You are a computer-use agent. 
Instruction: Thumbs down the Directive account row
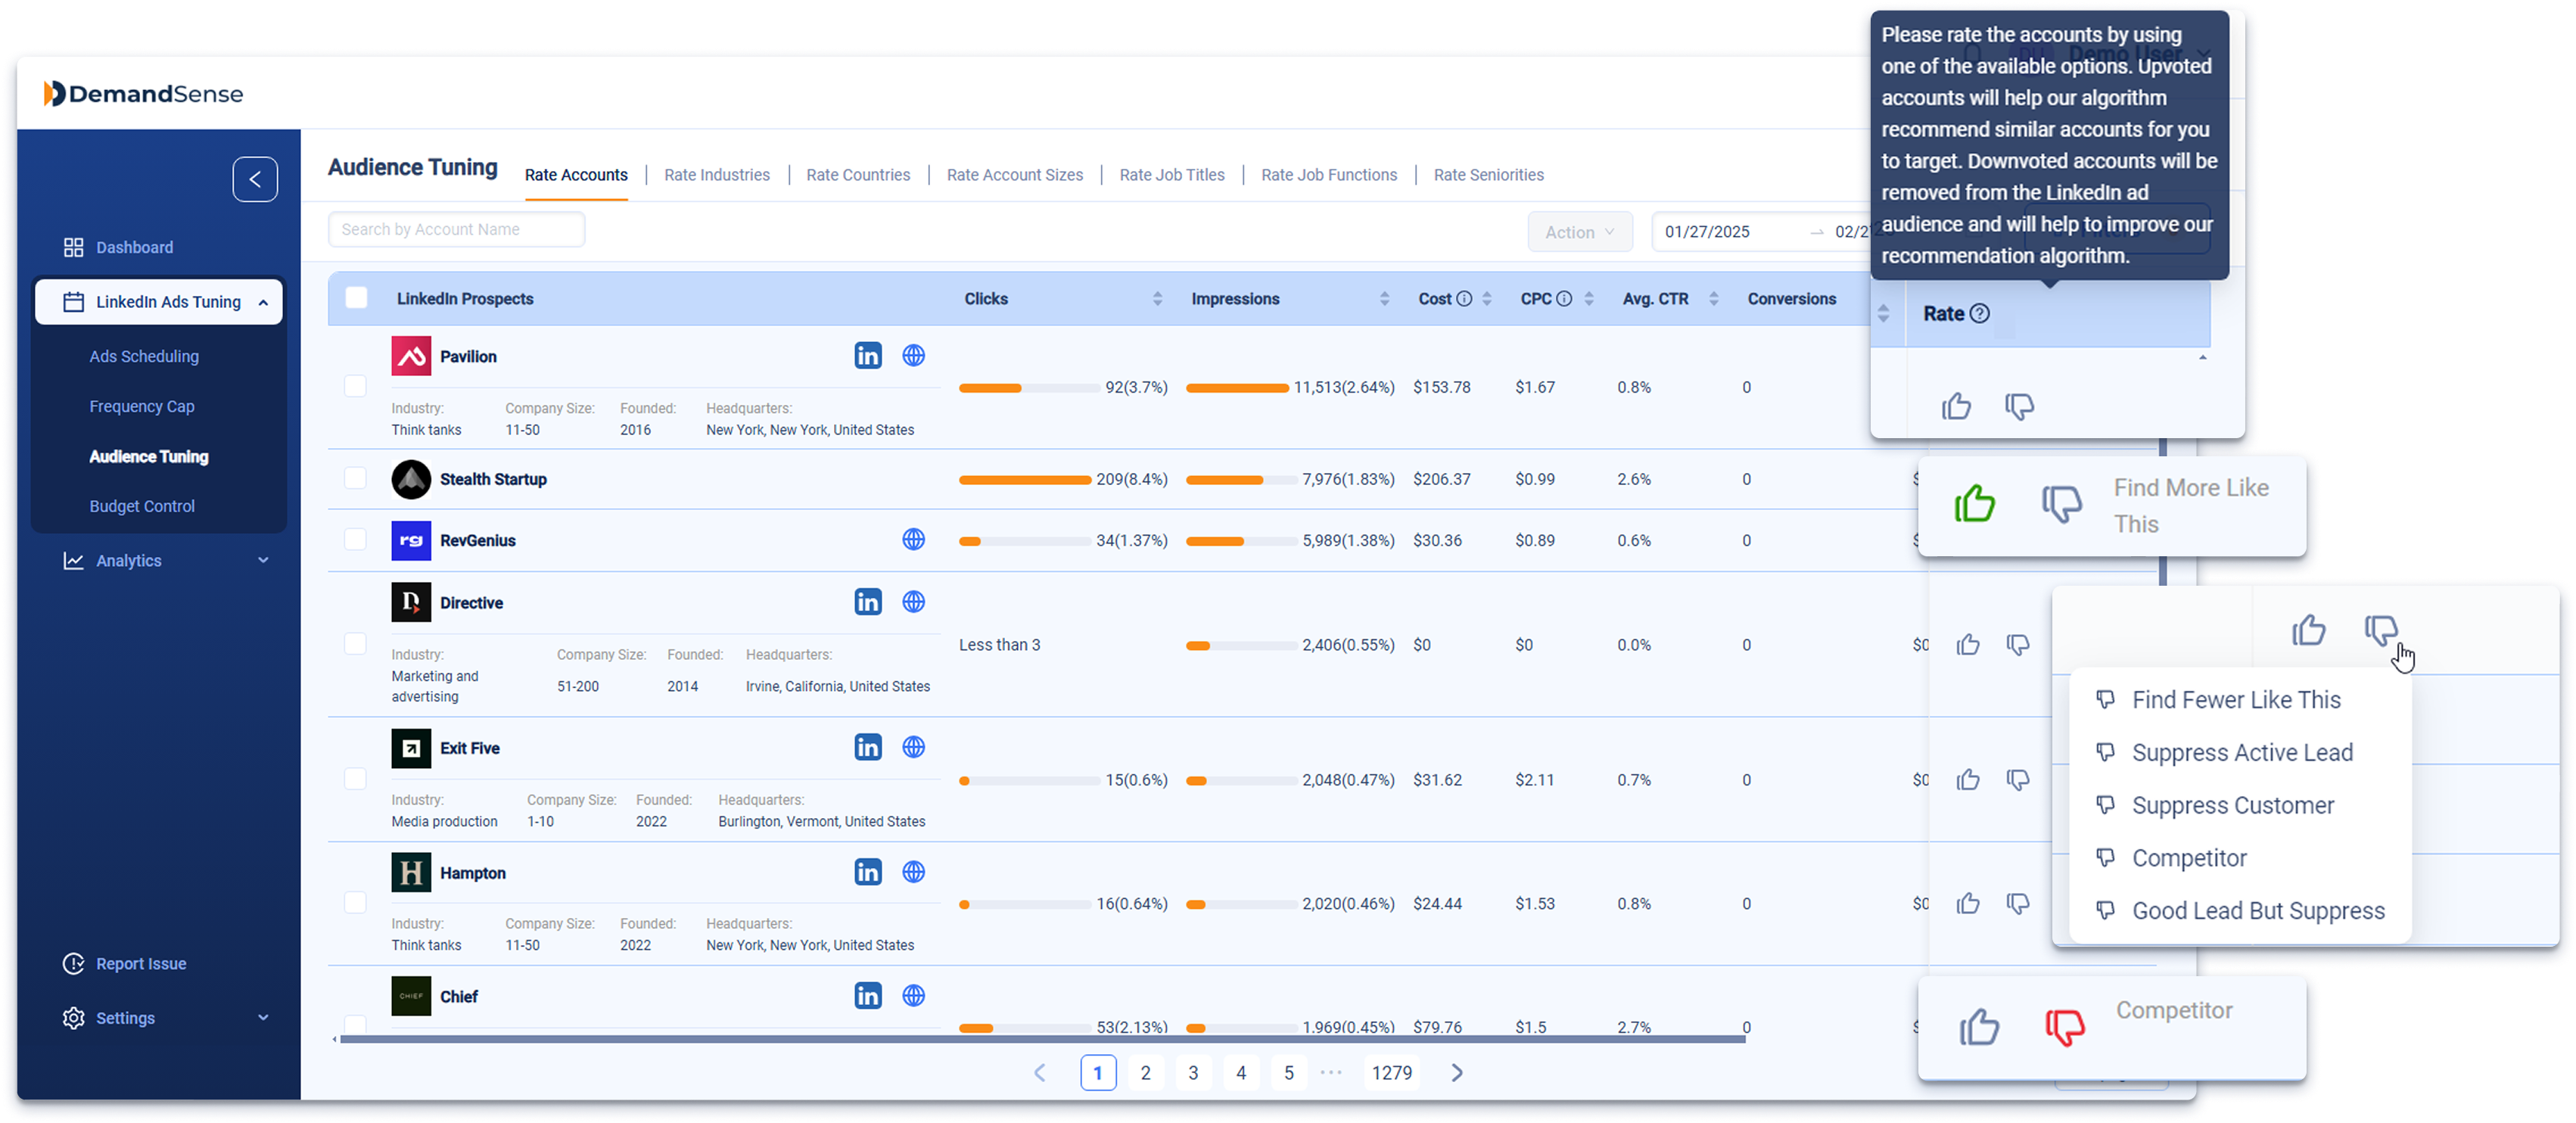(x=2017, y=644)
